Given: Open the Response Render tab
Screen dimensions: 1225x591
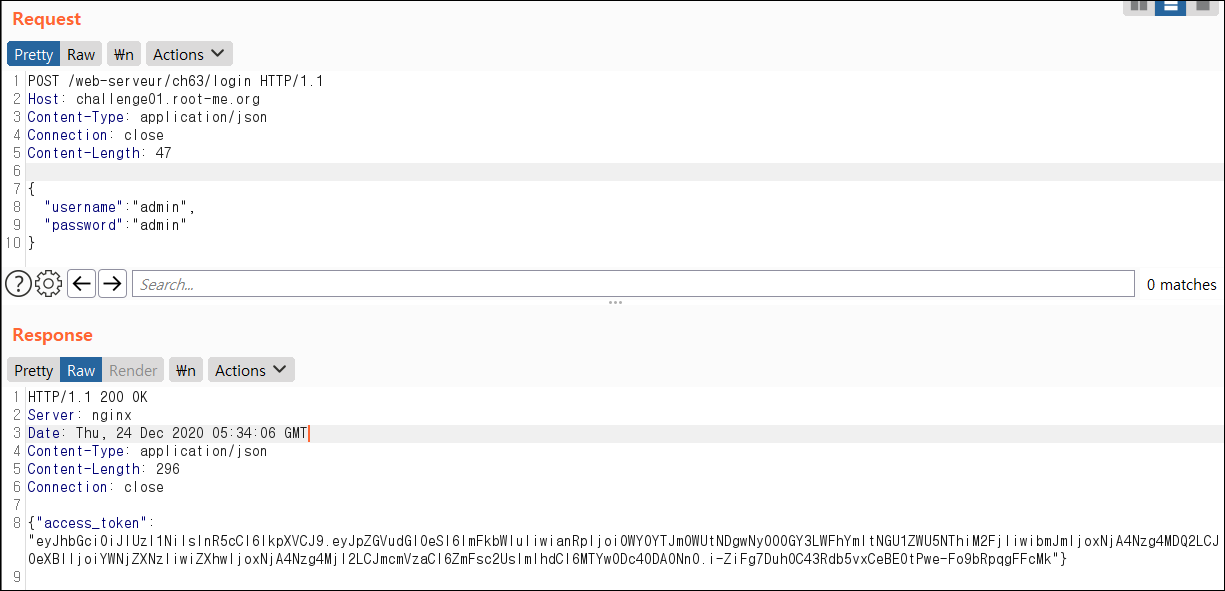Looking at the screenshot, I should (133, 370).
